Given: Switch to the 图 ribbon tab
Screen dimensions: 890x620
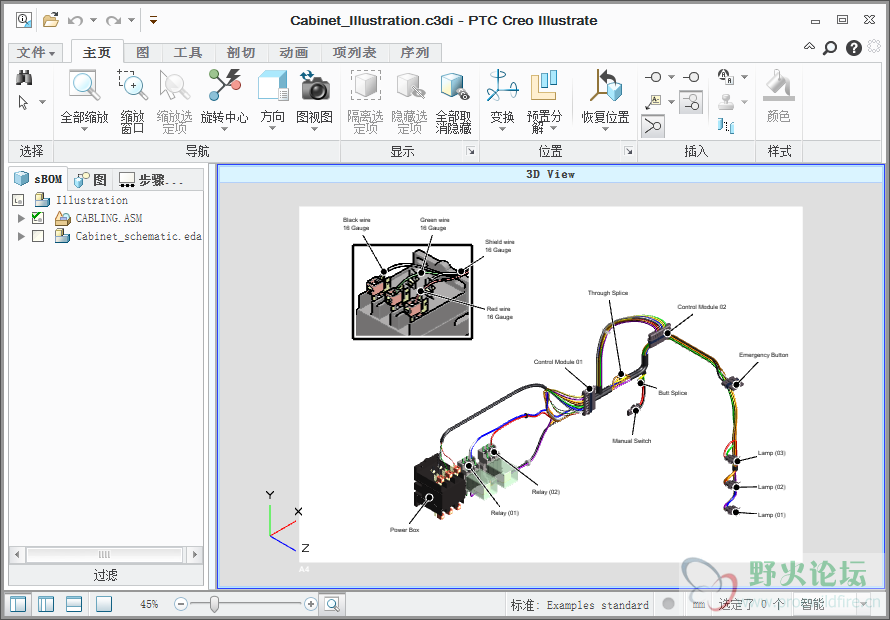Looking at the screenshot, I should pos(142,53).
